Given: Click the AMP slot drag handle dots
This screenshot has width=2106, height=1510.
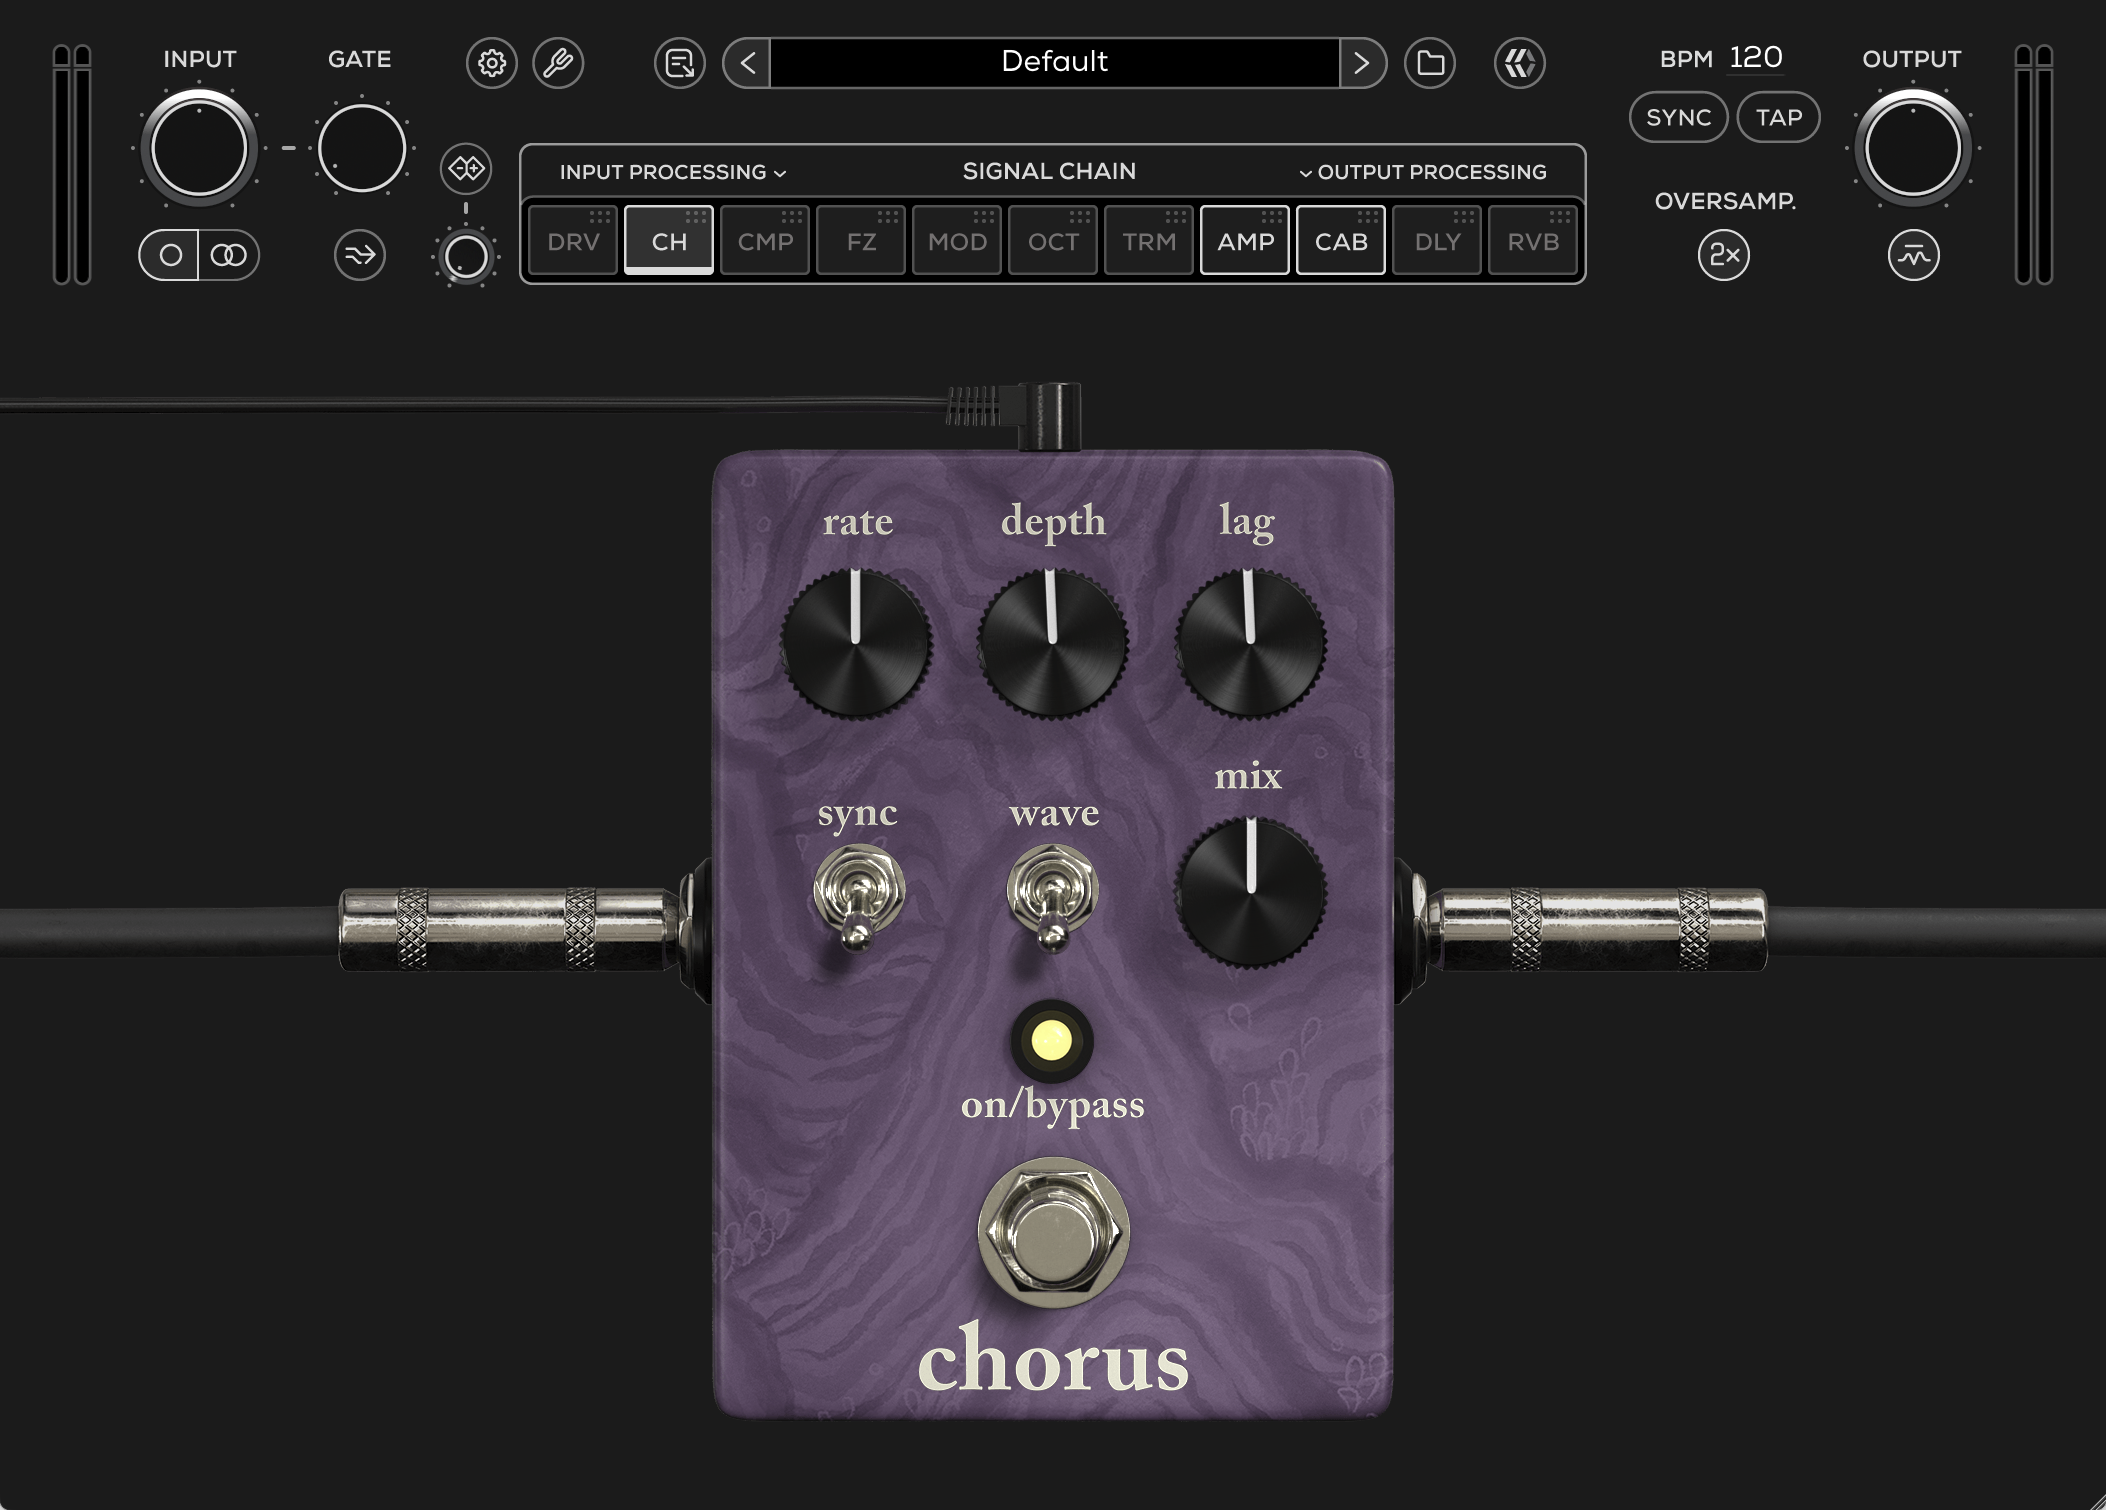Looking at the screenshot, I should pos(1272,216).
